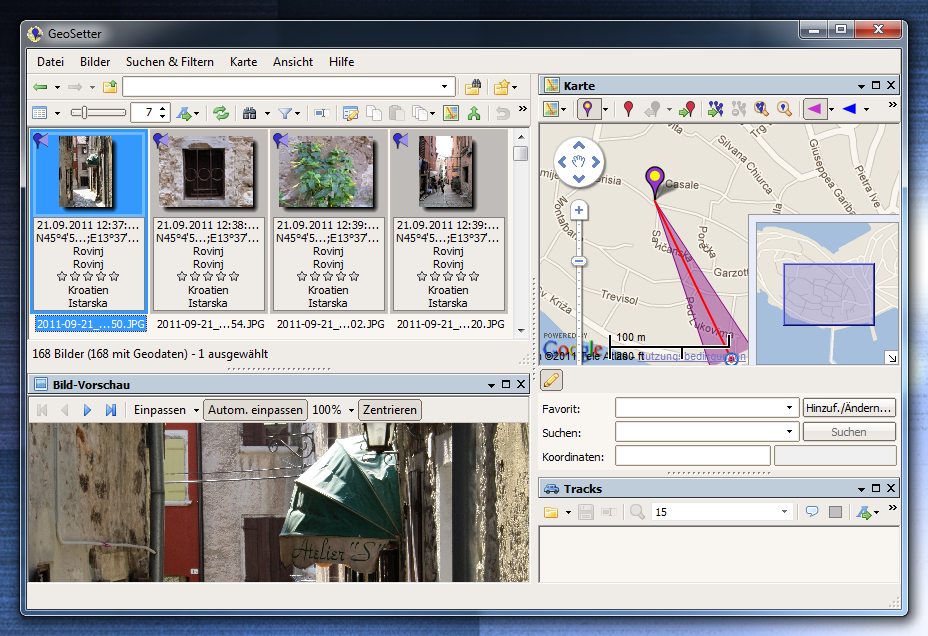Expand the 100% zoom dropdown
This screenshot has height=636, width=928.
tap(350, 410)
